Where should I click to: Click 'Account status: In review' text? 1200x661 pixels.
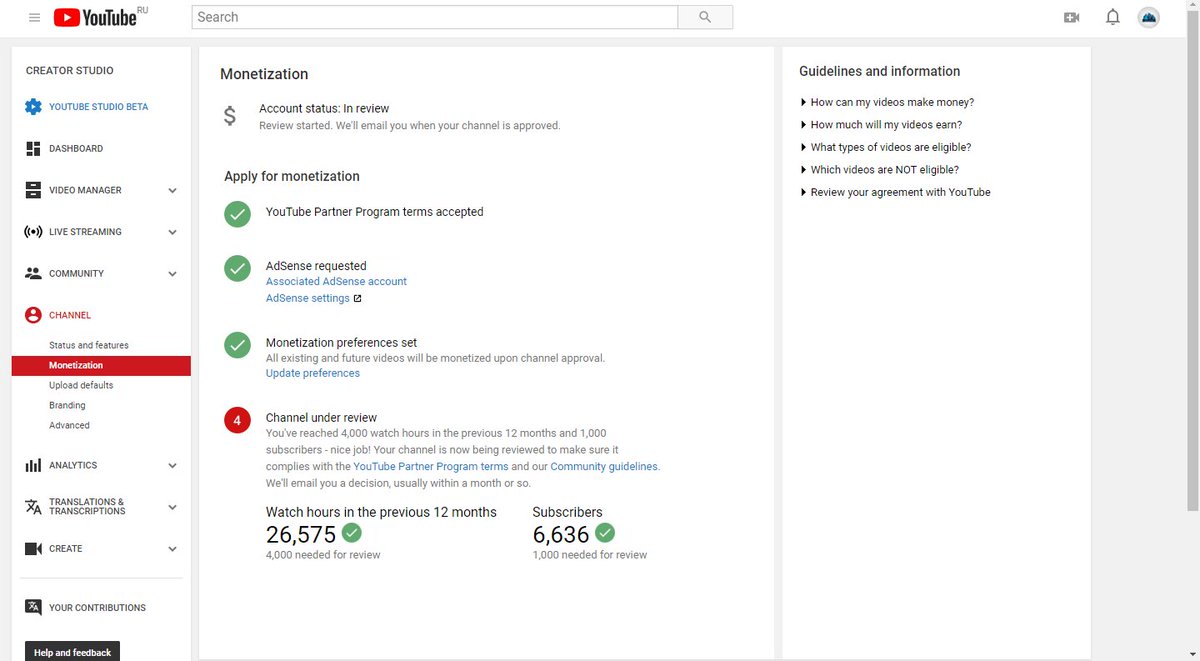(x=324, y=108)
